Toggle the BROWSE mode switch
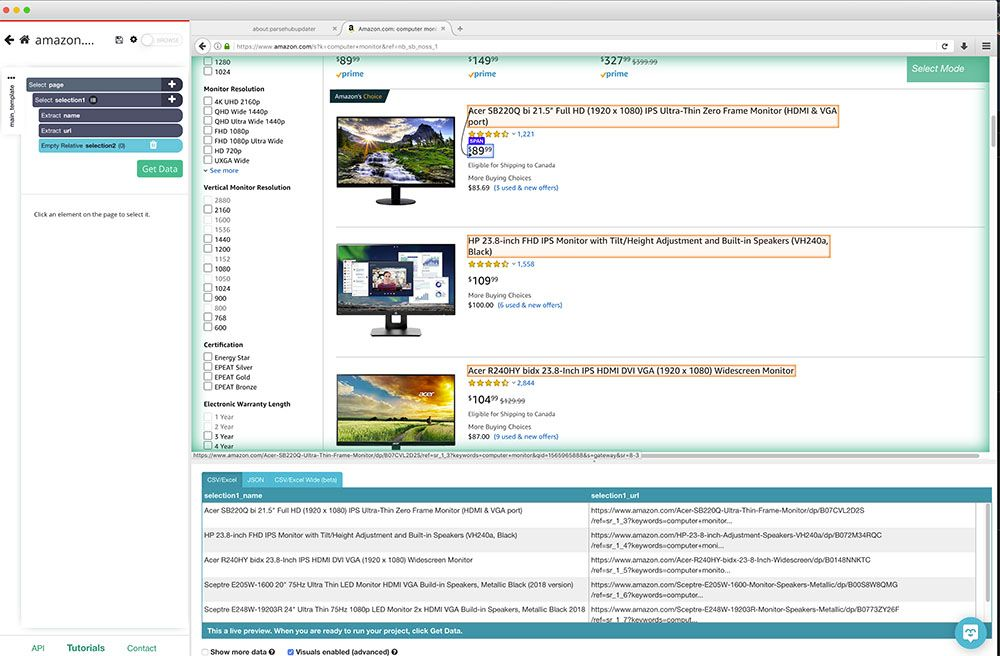Image resolution: width=1000 pixels, height=656 pixels. pos(161,40)
